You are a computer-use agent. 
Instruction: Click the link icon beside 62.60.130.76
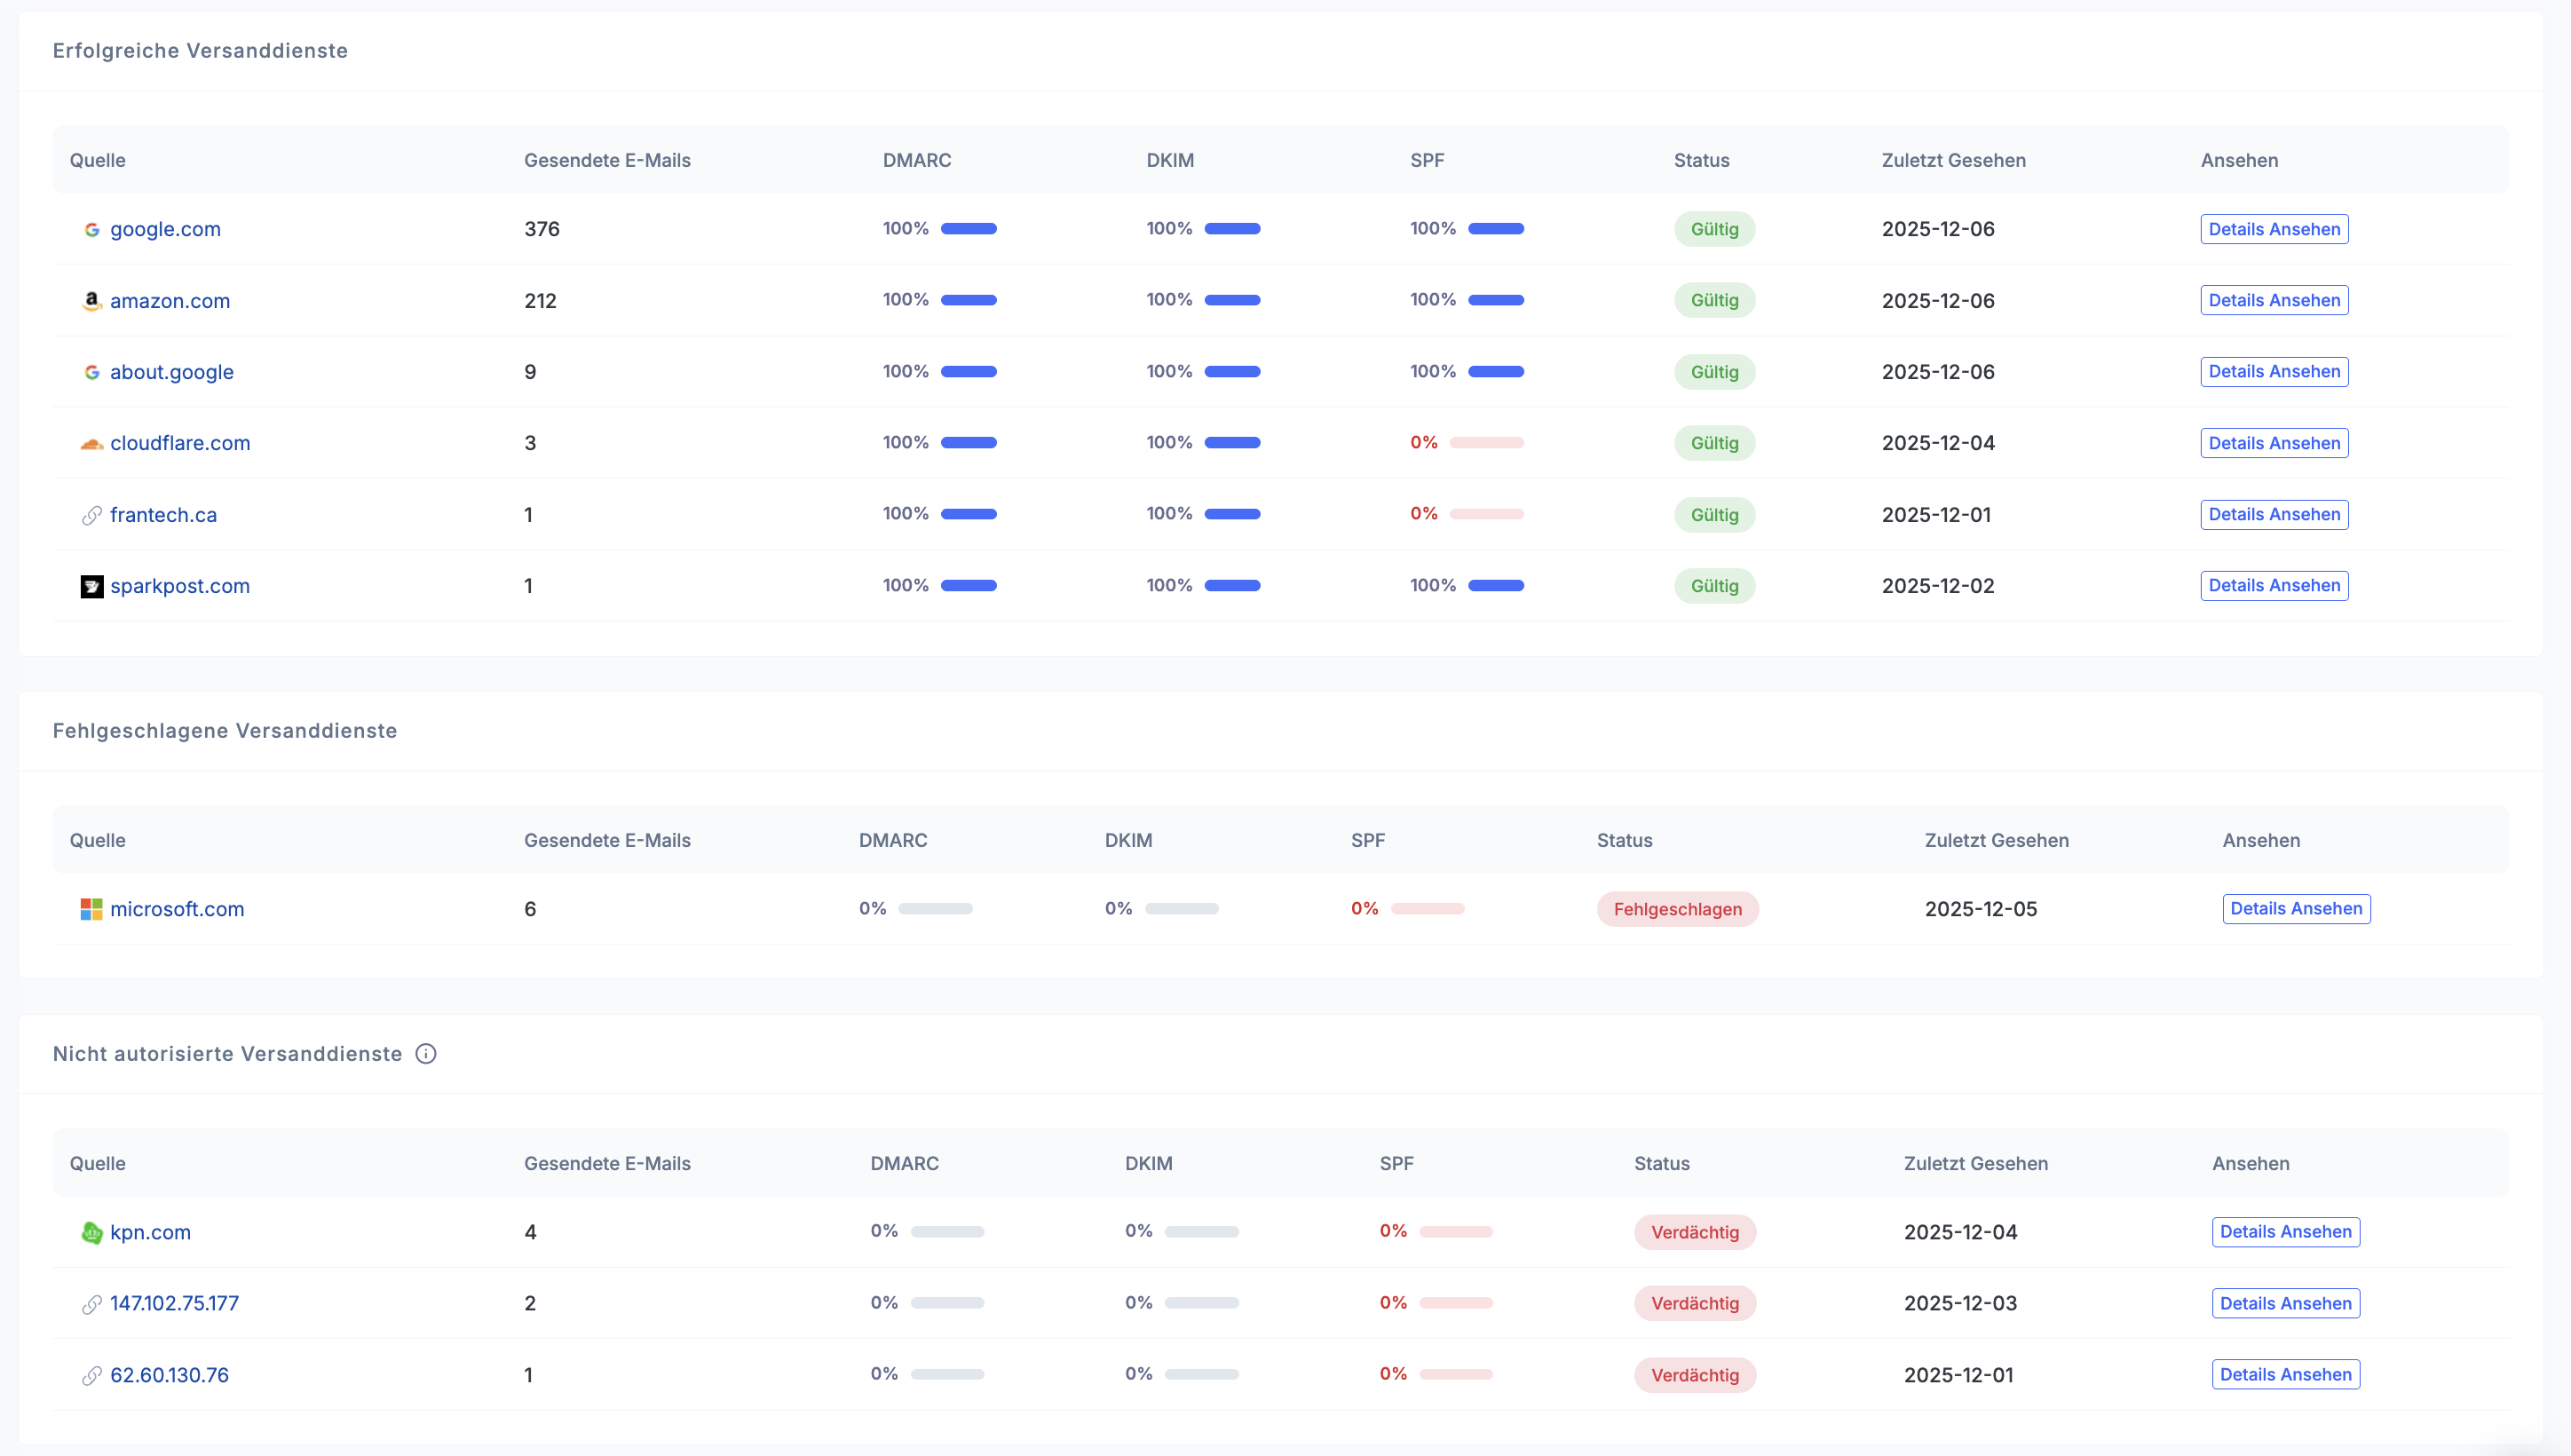(x=92, y=1375)
